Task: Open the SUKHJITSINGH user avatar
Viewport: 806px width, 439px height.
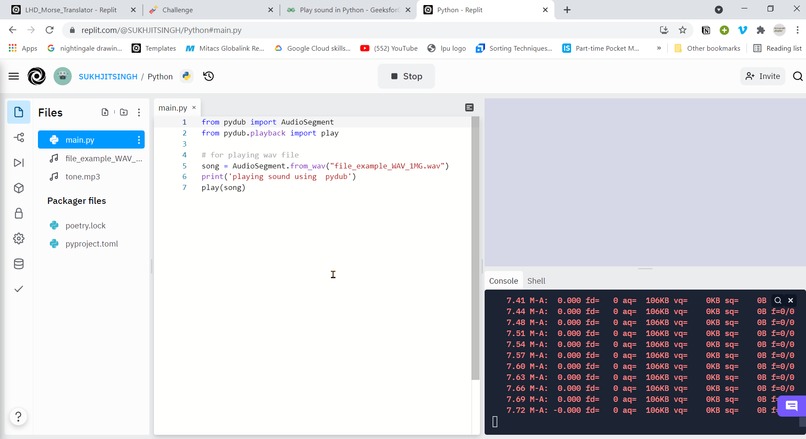Action: point(63,76)
